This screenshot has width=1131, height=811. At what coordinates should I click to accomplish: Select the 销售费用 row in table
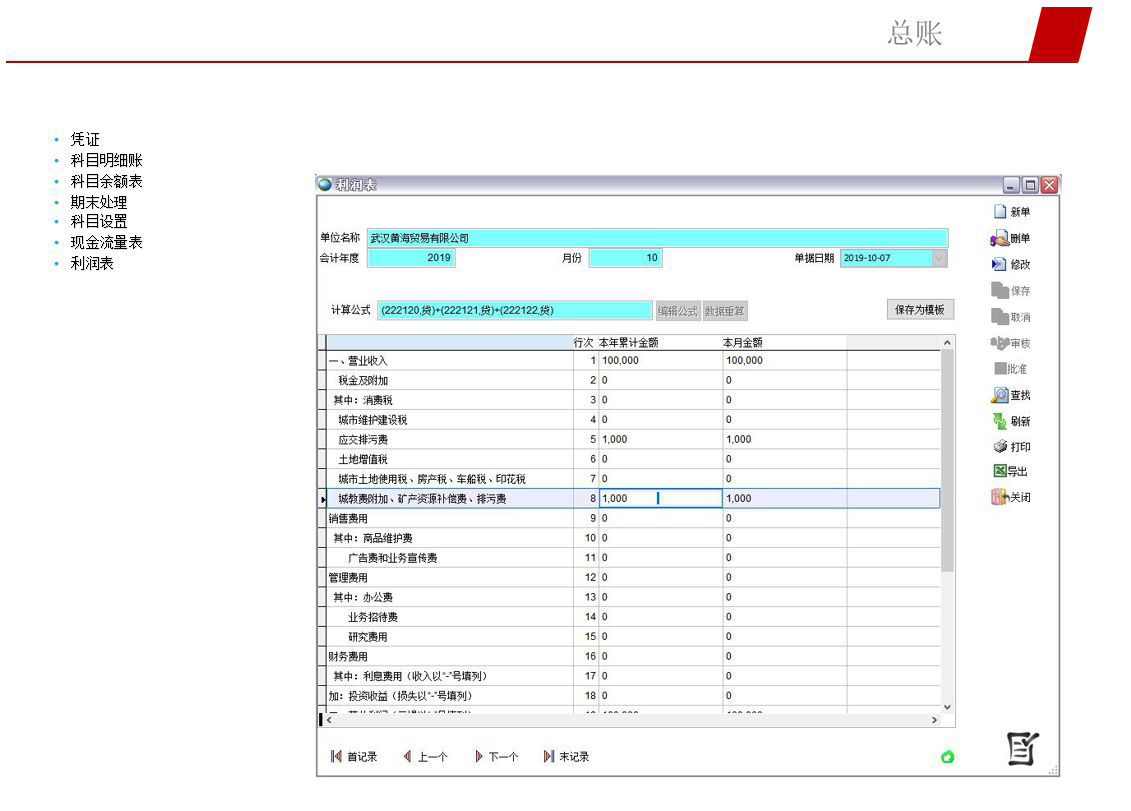(449, 518)
